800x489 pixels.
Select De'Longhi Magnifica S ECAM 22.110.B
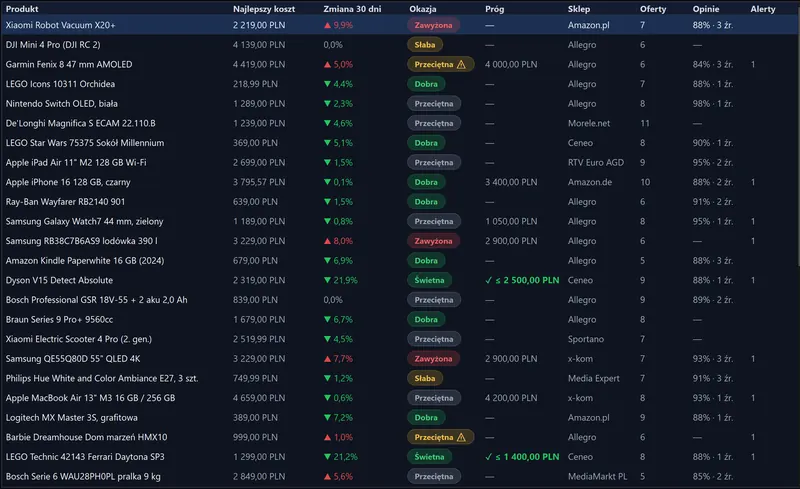81,123
